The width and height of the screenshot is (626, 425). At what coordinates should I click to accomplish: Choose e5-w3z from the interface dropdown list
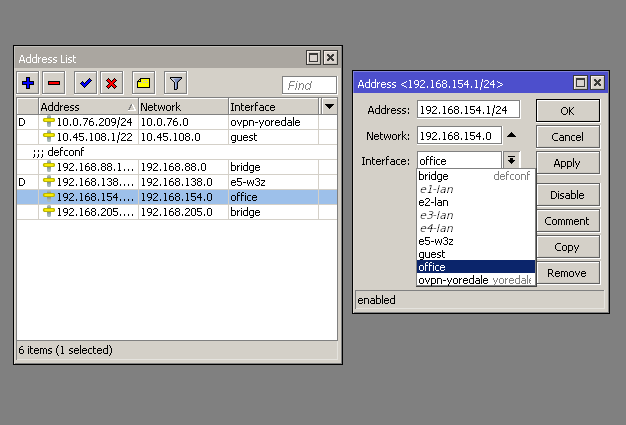pos(475,241)
